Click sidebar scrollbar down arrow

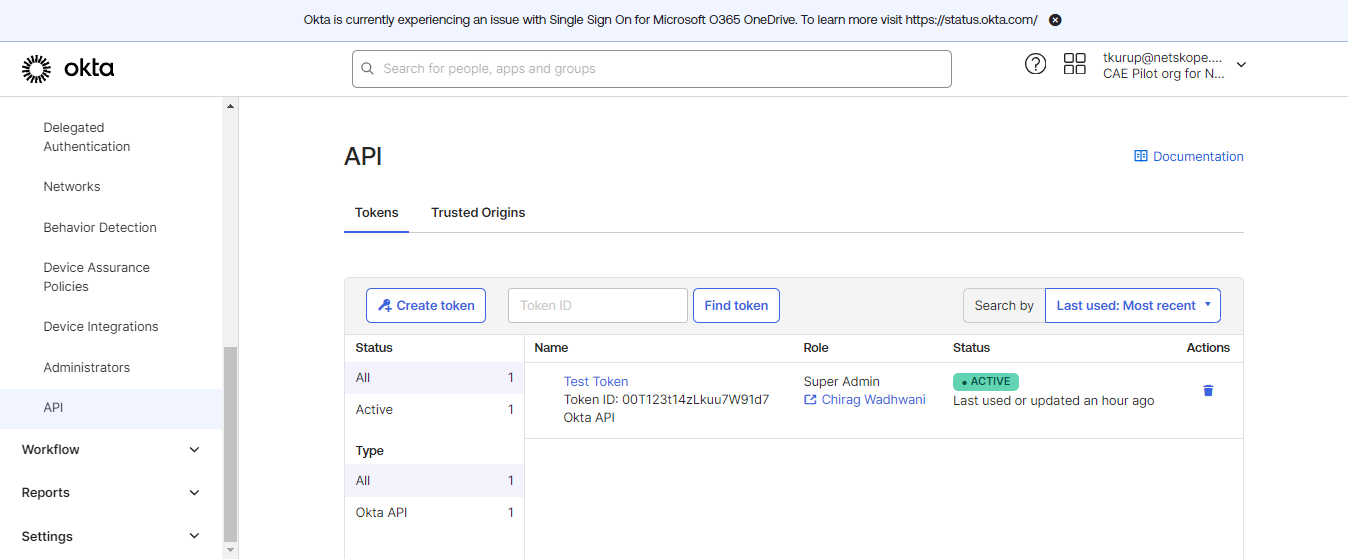[231, 550]
